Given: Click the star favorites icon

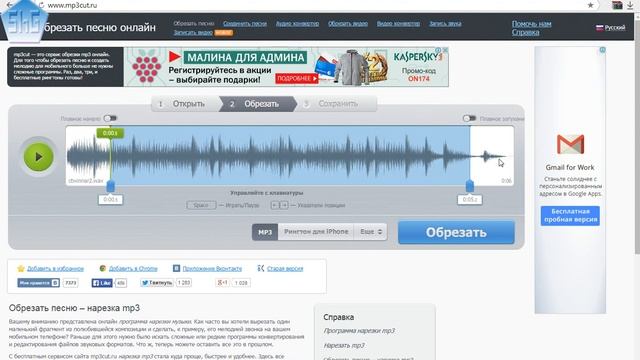Looking at the screenshot, I should [21, 268].
